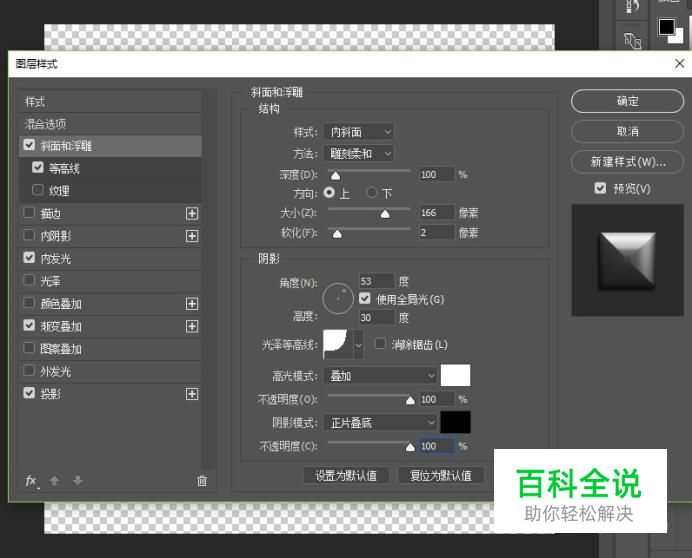Image resolution: width=692 pixels, height=558 pixels.
Task: Enable the 纹理 checkbox
Action: pos(38,190)
